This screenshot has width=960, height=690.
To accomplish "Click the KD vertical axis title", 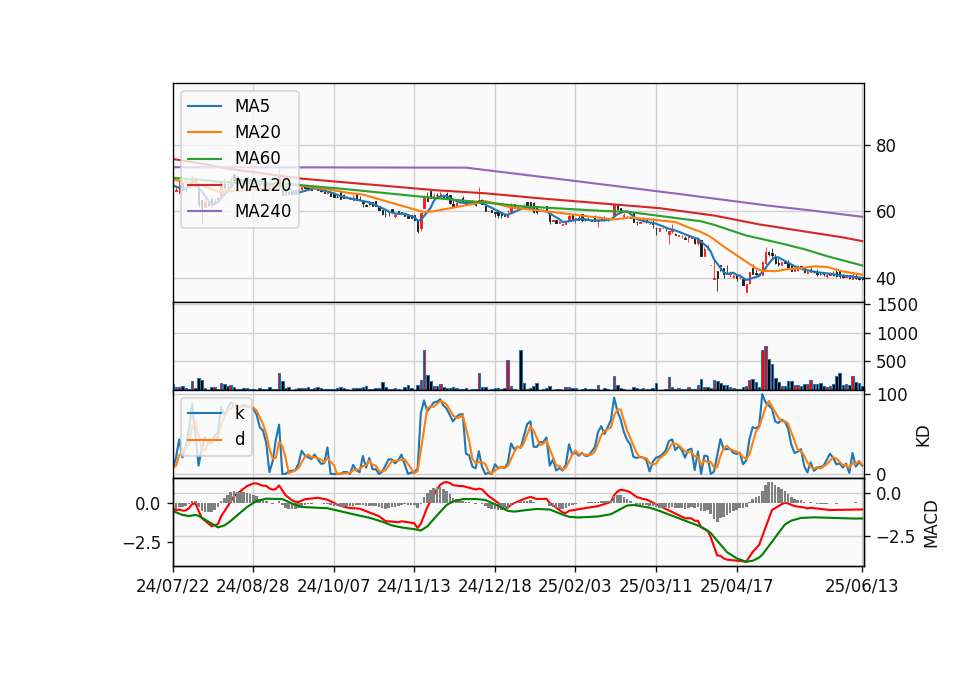I will pos(923,436).
